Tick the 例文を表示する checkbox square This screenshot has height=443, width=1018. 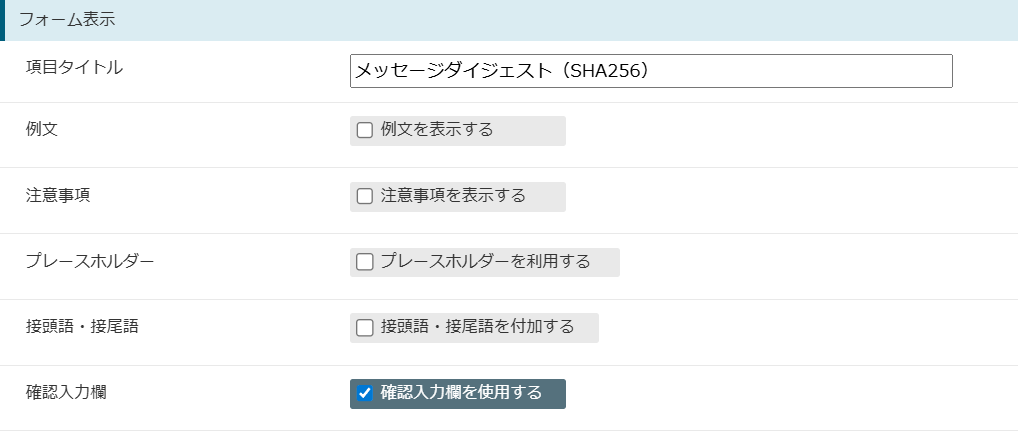(365, 131)
